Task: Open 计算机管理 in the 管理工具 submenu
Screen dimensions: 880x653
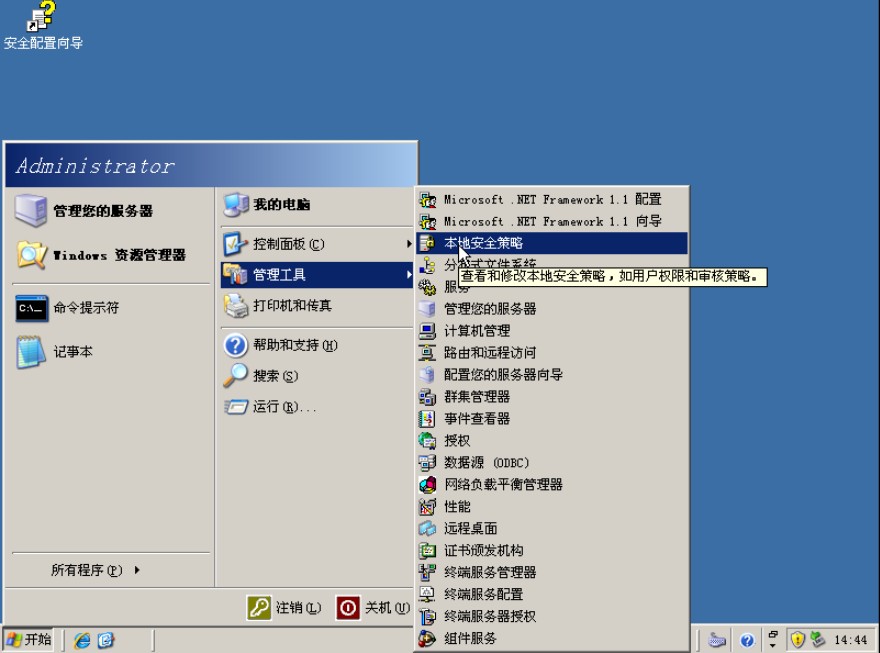Action: [552, 330]
